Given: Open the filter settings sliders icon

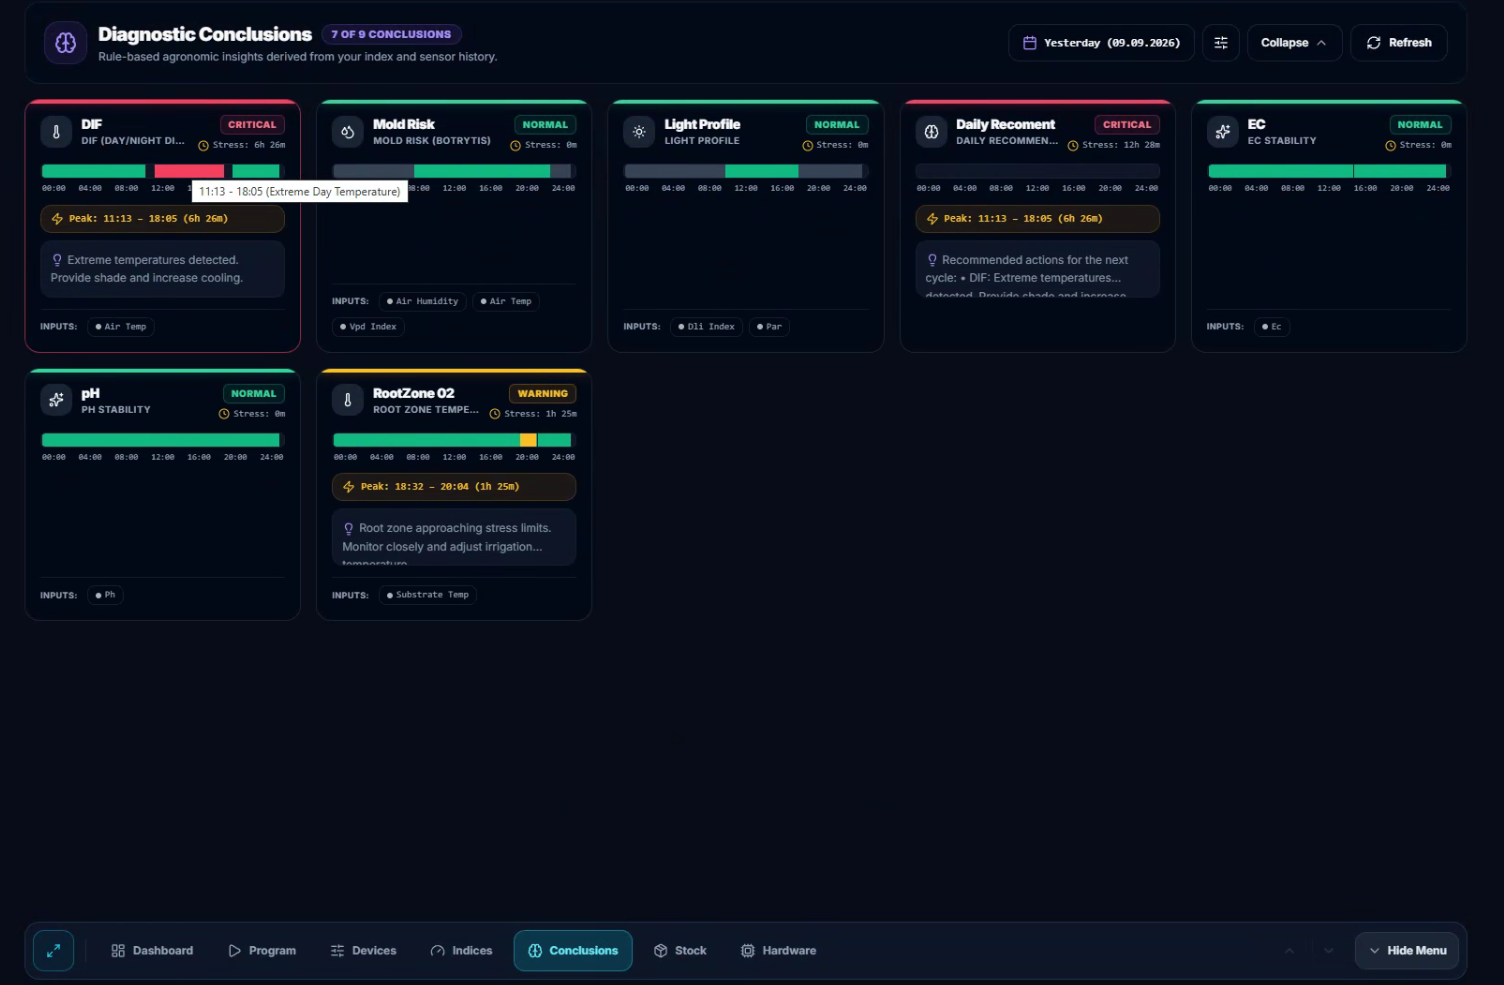Looking at the screenshot, I should click(x=1221, y=43).
